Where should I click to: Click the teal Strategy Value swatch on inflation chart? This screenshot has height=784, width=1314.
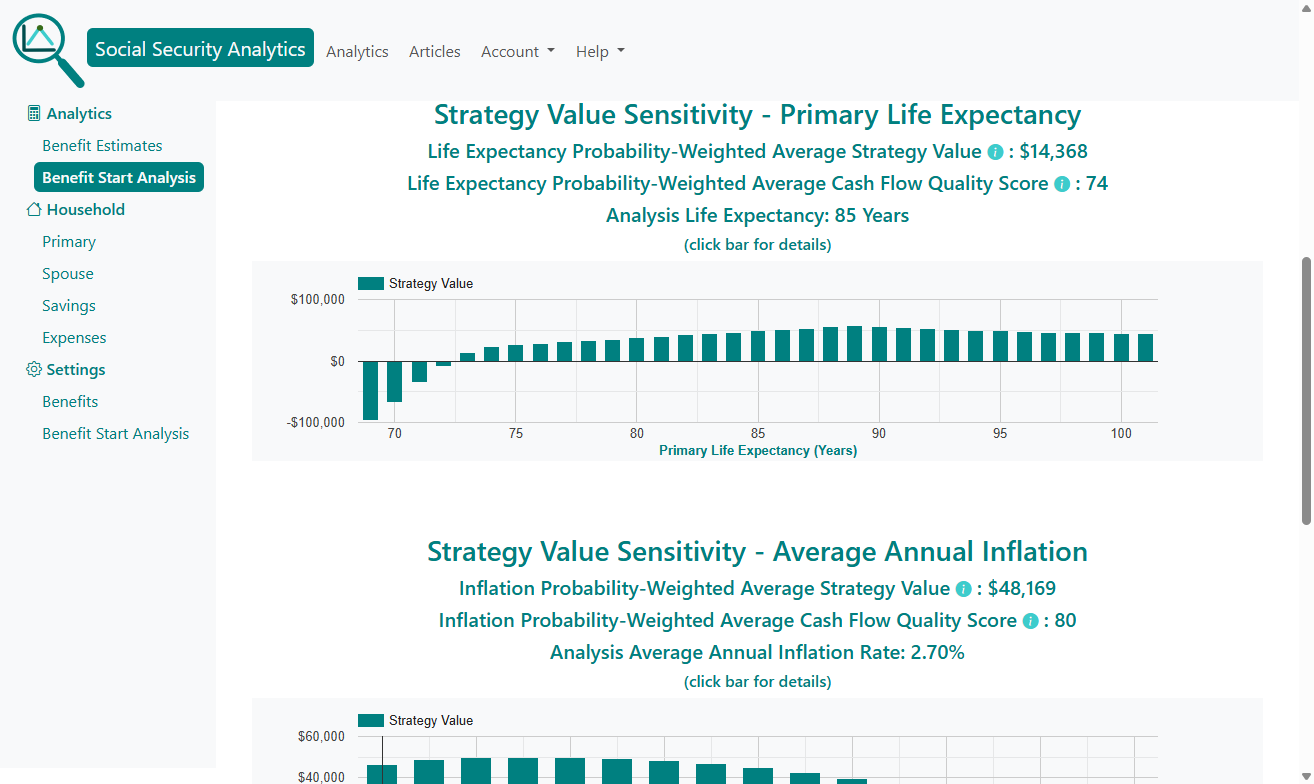[x=370, y=720]
